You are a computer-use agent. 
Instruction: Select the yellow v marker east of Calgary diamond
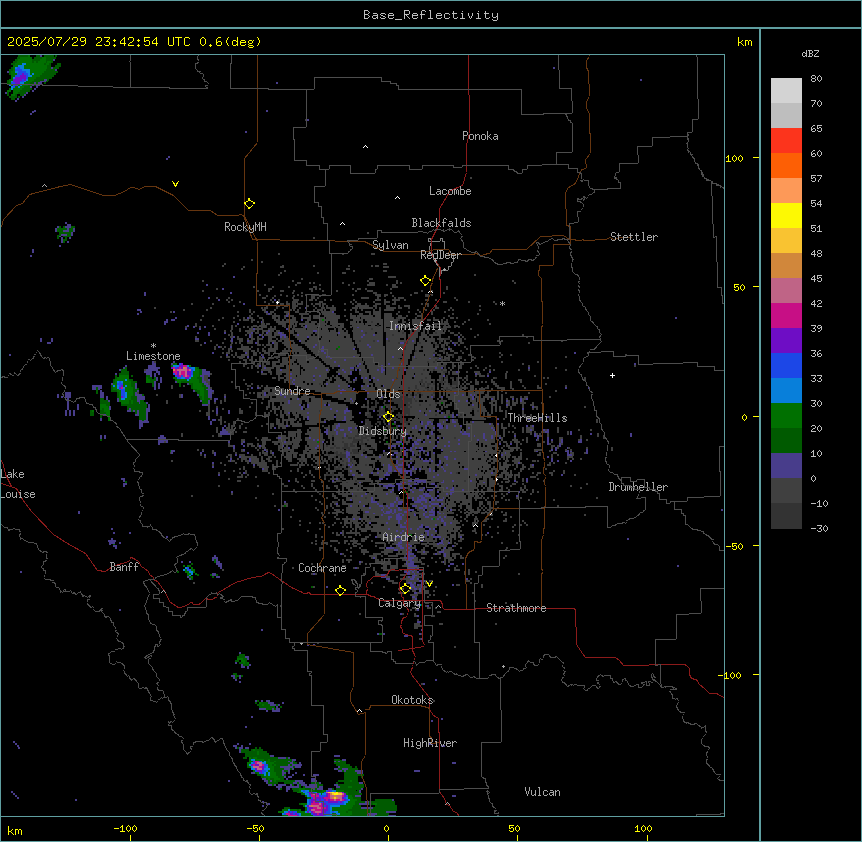click(x=429, y=584)
